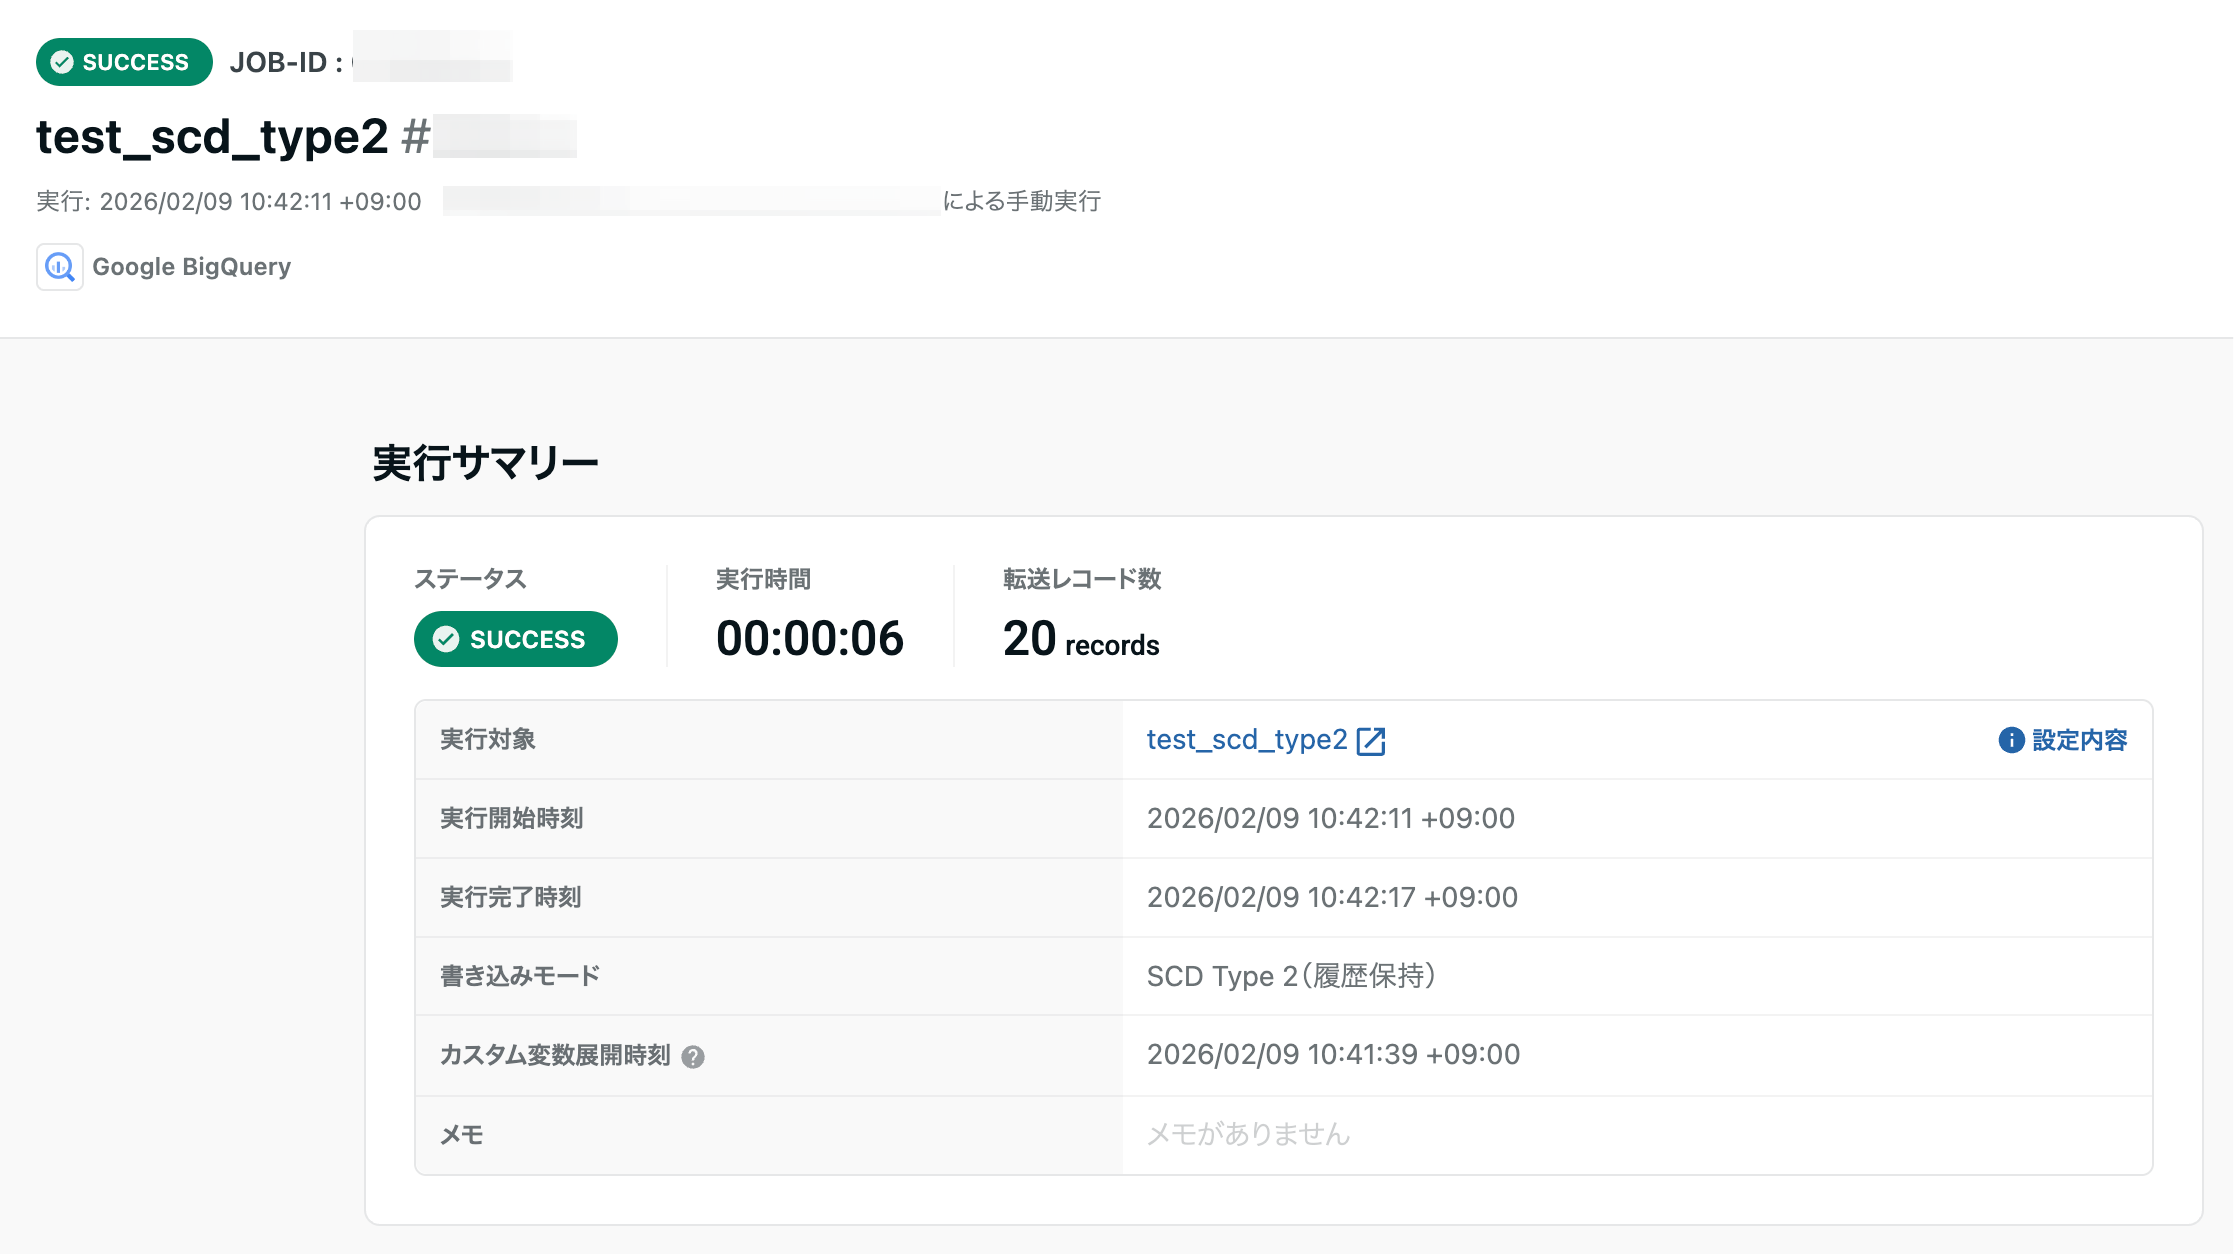This screenshot has height=1254, width=2234.
Task: Click the 書き込みモード row value SCD Type 2
Action: [1292, 976]
